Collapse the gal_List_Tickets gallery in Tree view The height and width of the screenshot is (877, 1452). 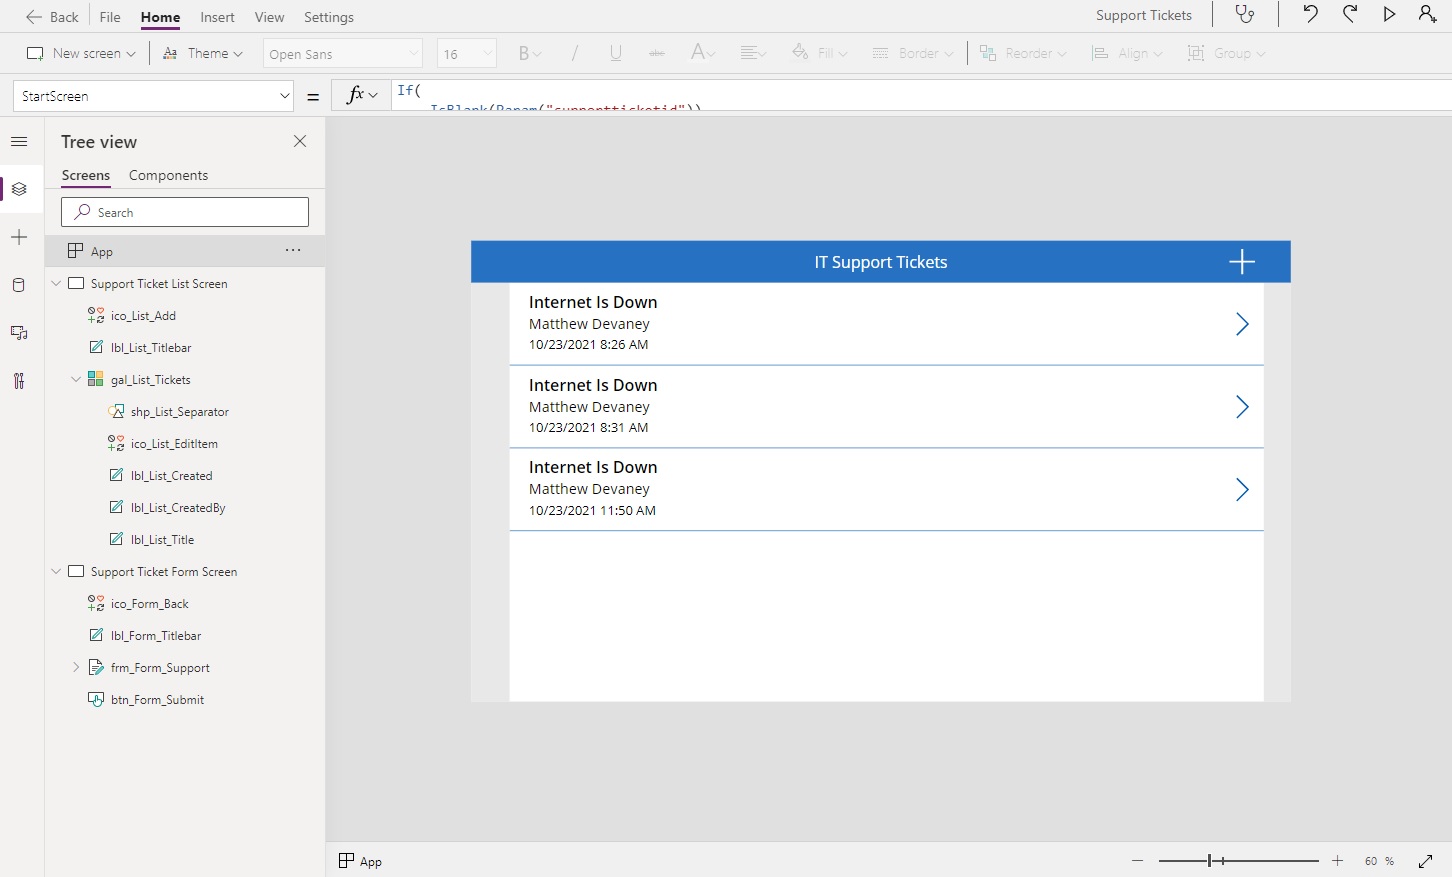coord(76,379)
